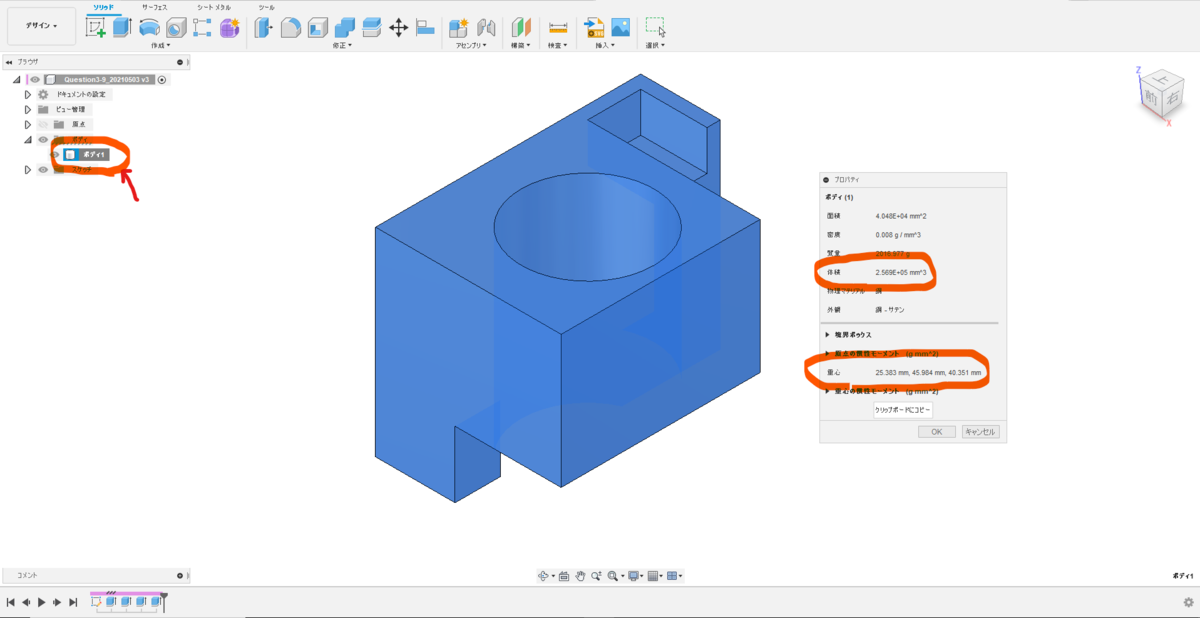
Task: Select the Hole tool icon
Action: [x=176, y=28]
